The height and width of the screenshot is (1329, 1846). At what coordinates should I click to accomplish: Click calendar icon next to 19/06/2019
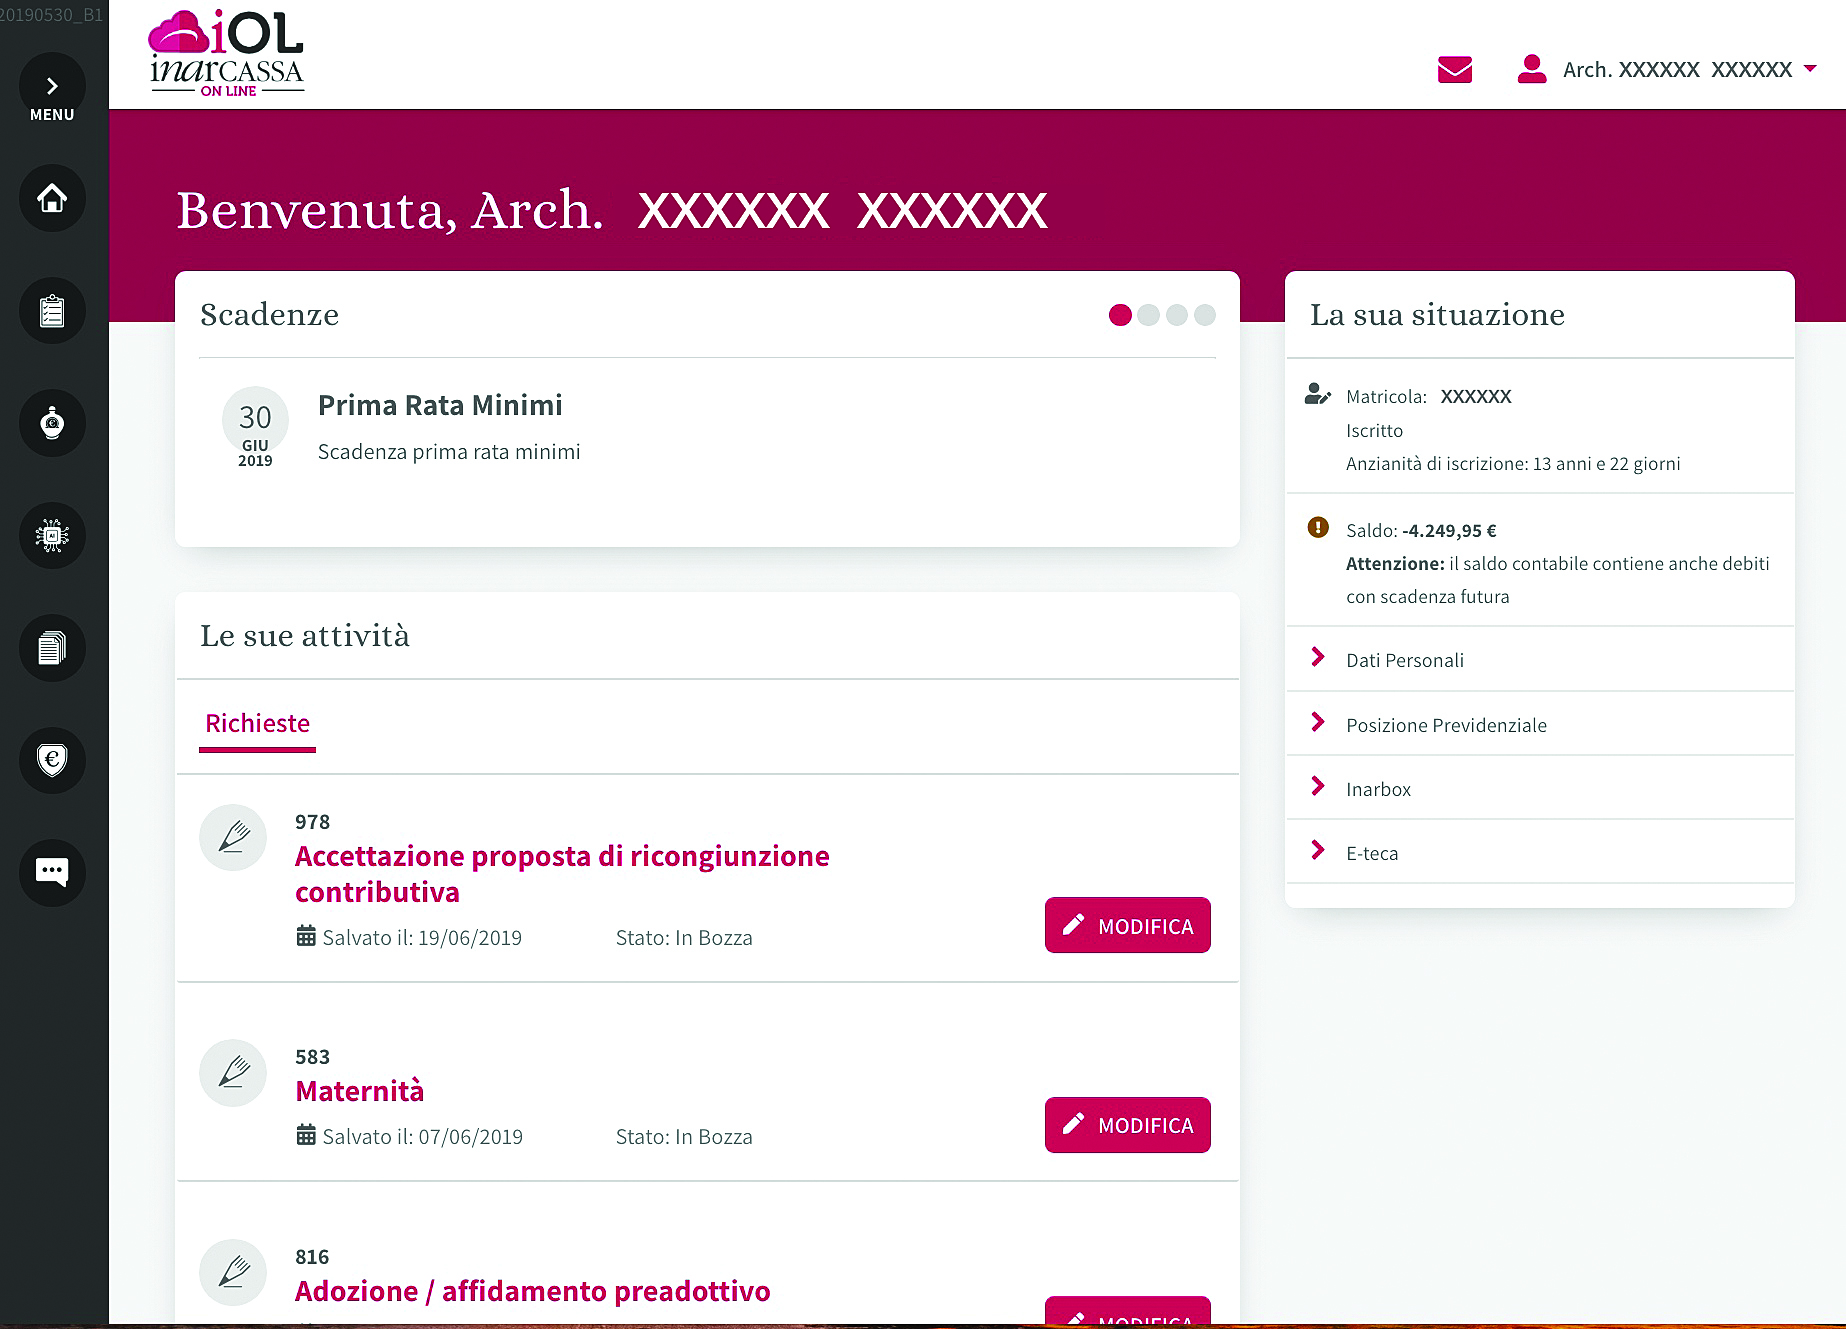(306, 936)
